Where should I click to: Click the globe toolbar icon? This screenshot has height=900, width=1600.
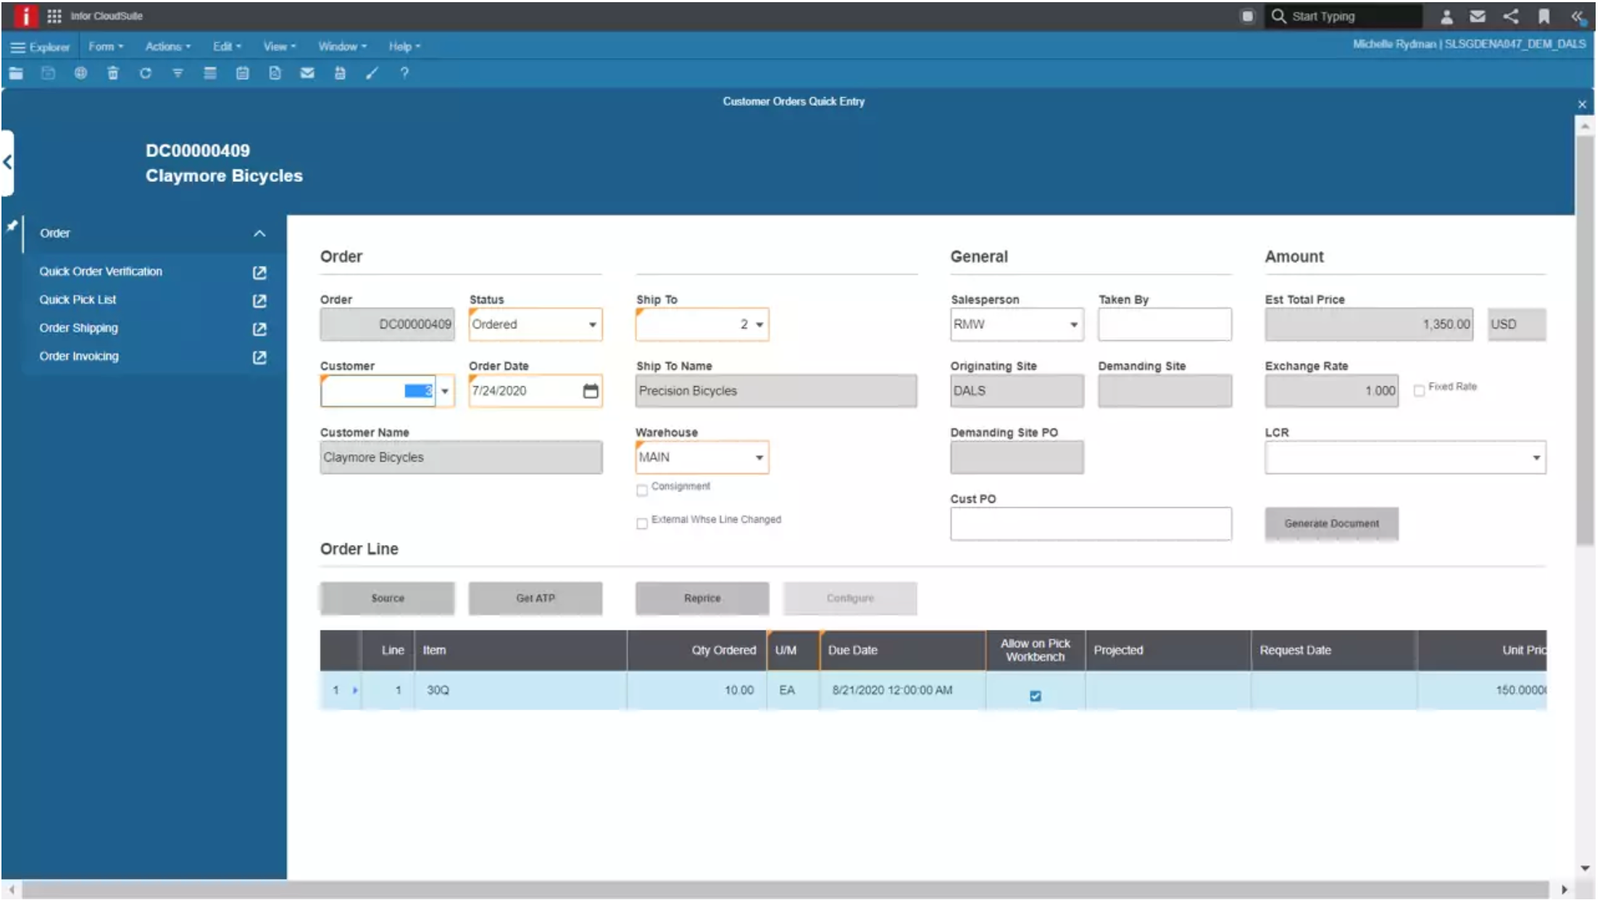tap(80, 73)
